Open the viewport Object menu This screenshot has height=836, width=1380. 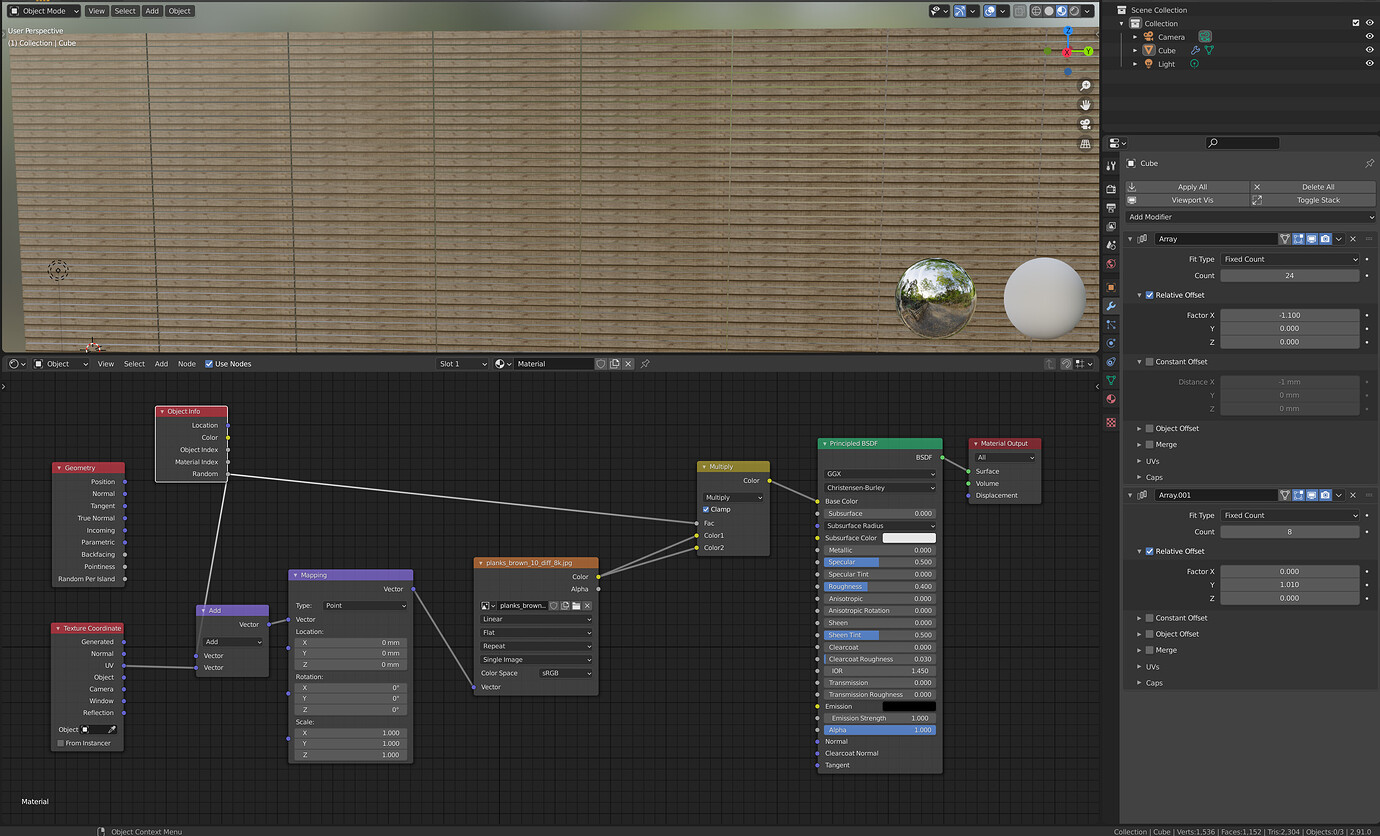(180, 11)
